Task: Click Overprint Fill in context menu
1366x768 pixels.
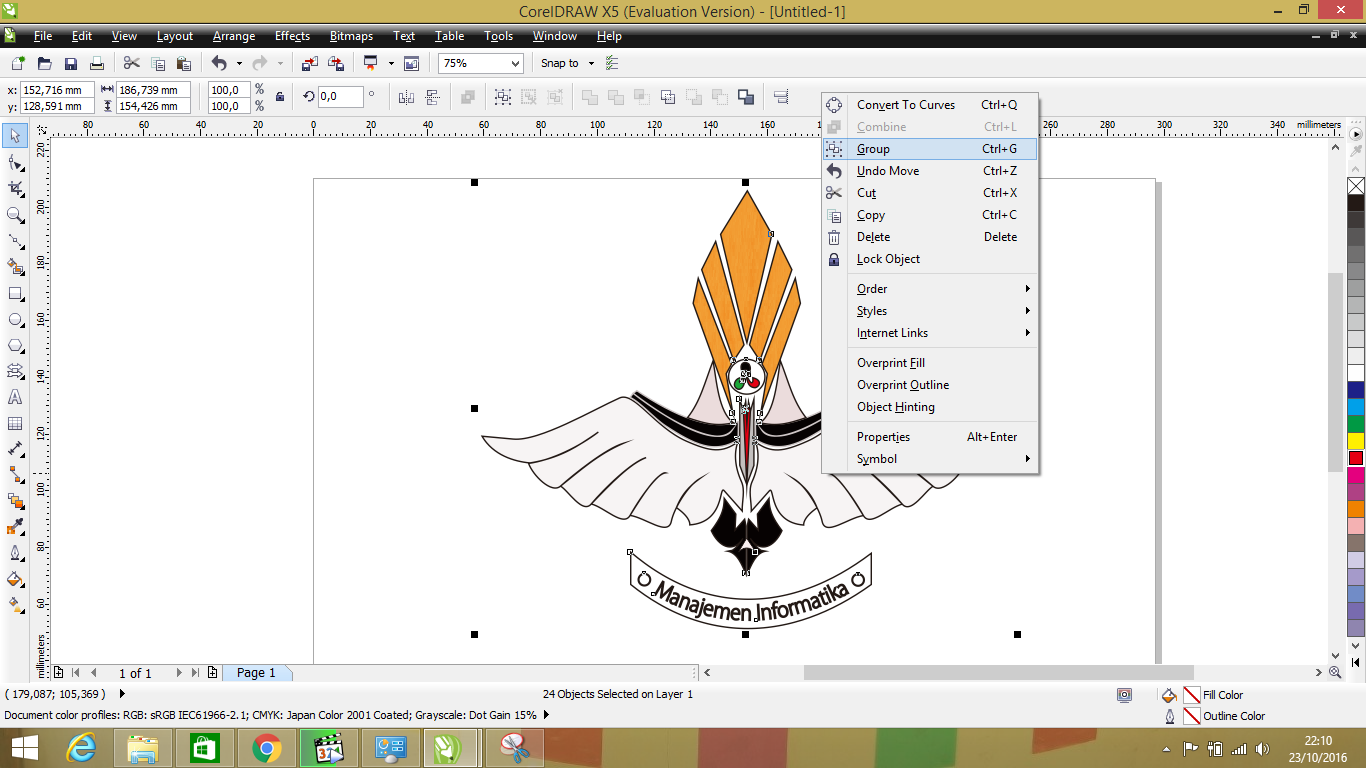Action: click(x=930, y=363)
